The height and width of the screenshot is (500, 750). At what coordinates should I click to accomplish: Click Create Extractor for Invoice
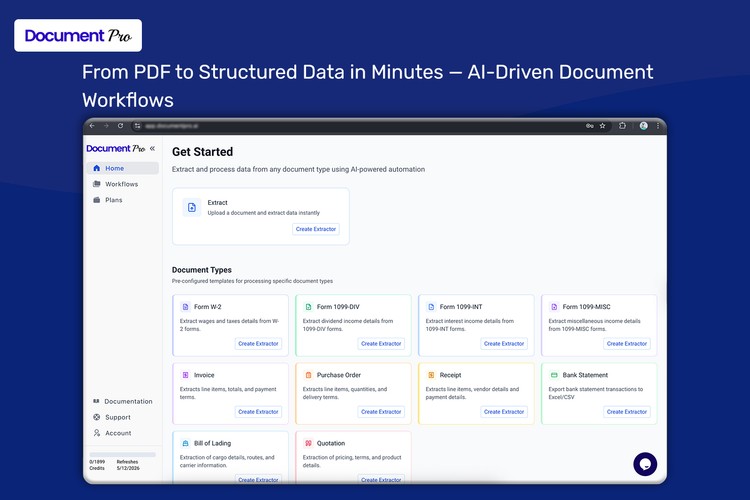pyautogui.click(x=258, y=411)
